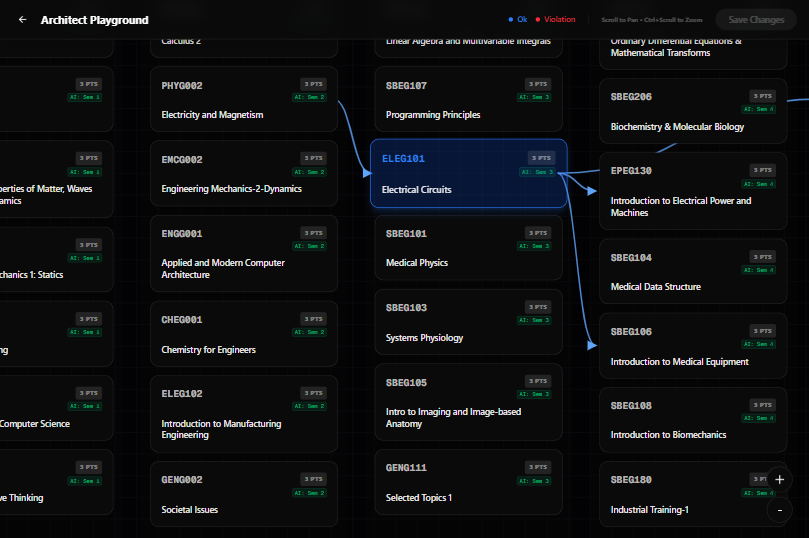Click the Architect Playground title

coord(94,20)
